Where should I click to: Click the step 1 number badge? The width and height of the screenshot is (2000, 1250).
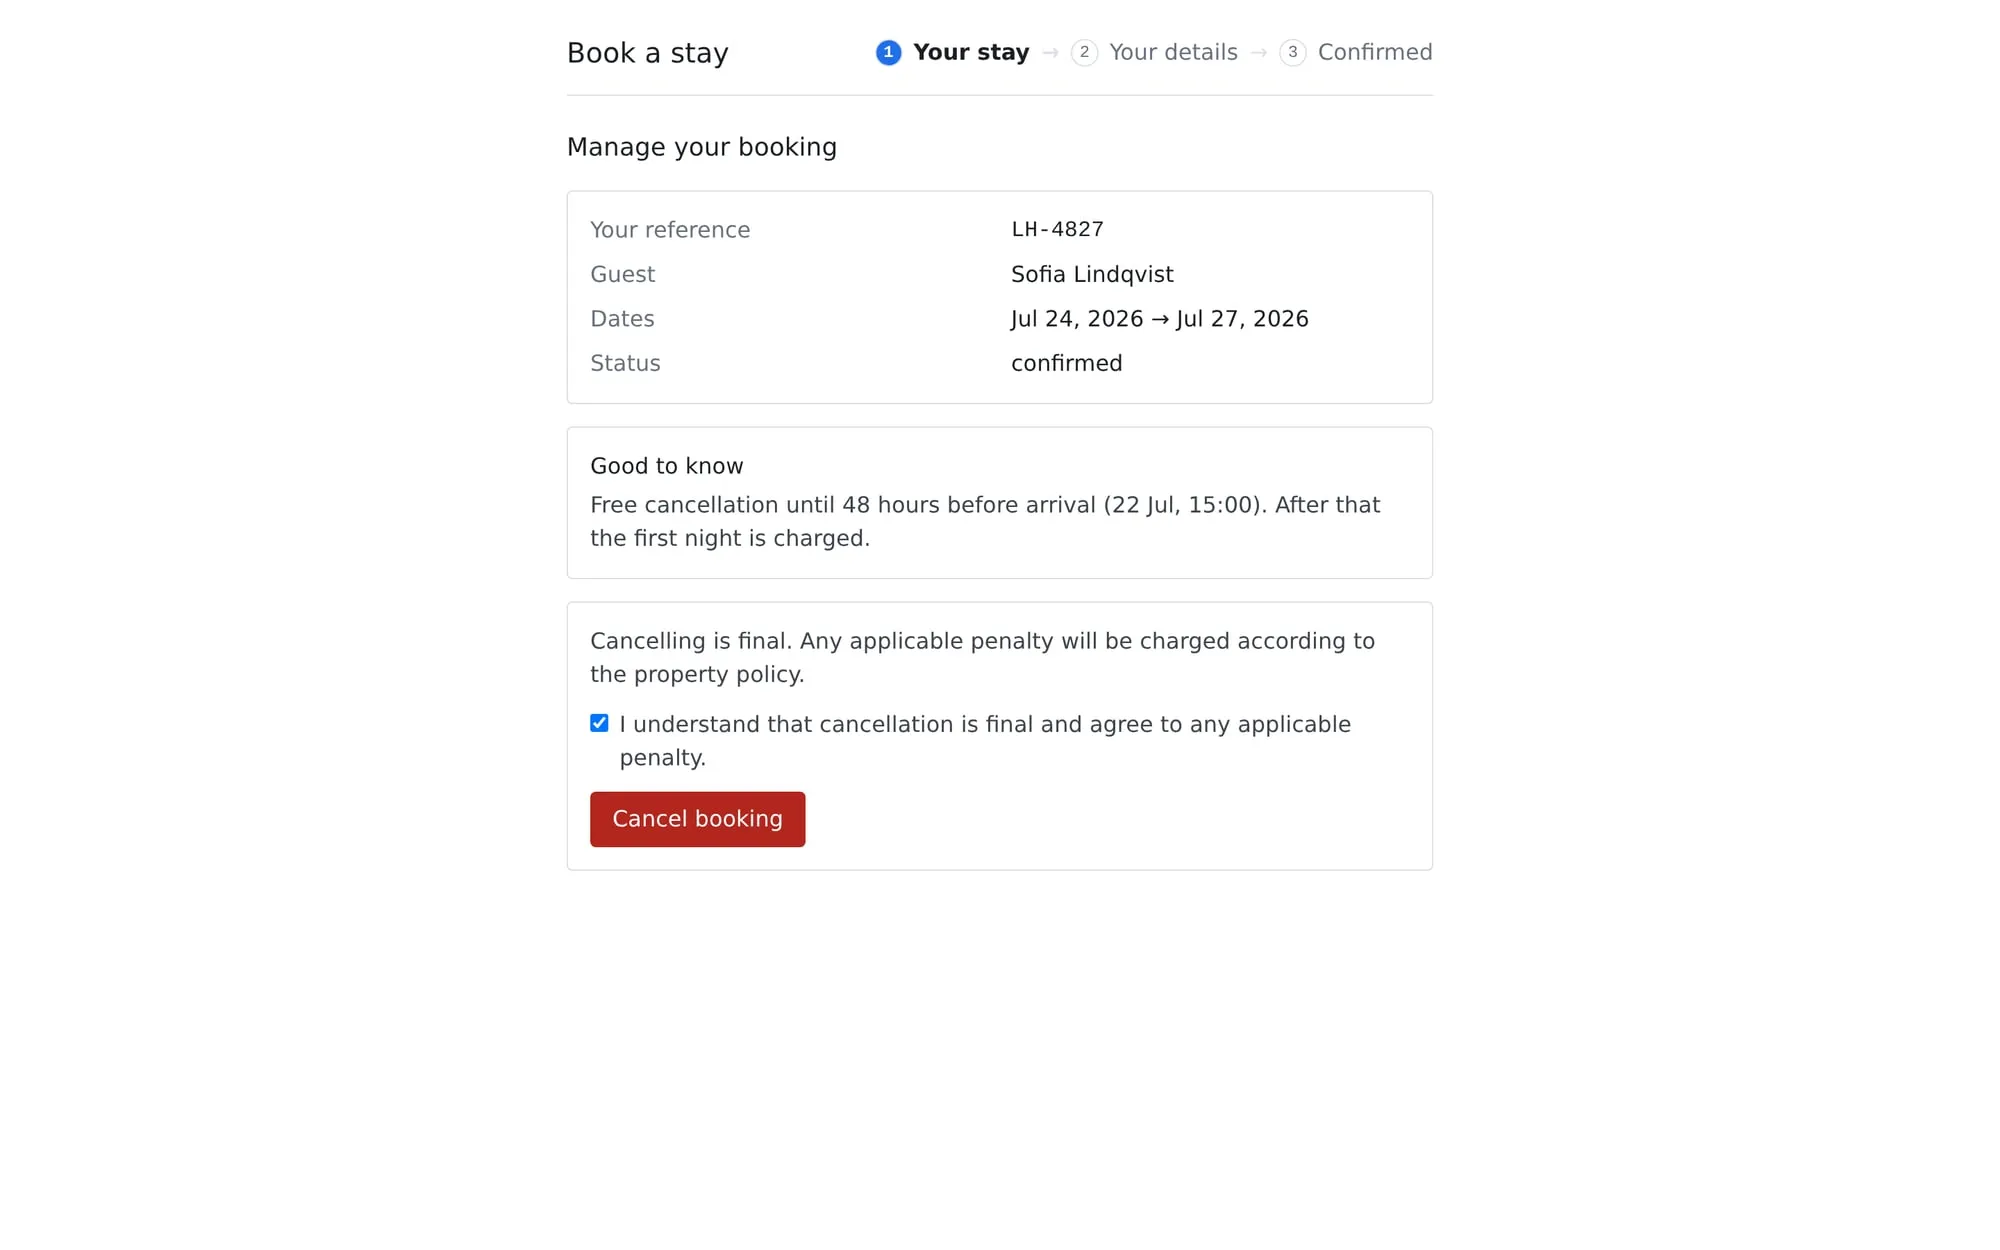pyautogui.click(x=888, y=52)
